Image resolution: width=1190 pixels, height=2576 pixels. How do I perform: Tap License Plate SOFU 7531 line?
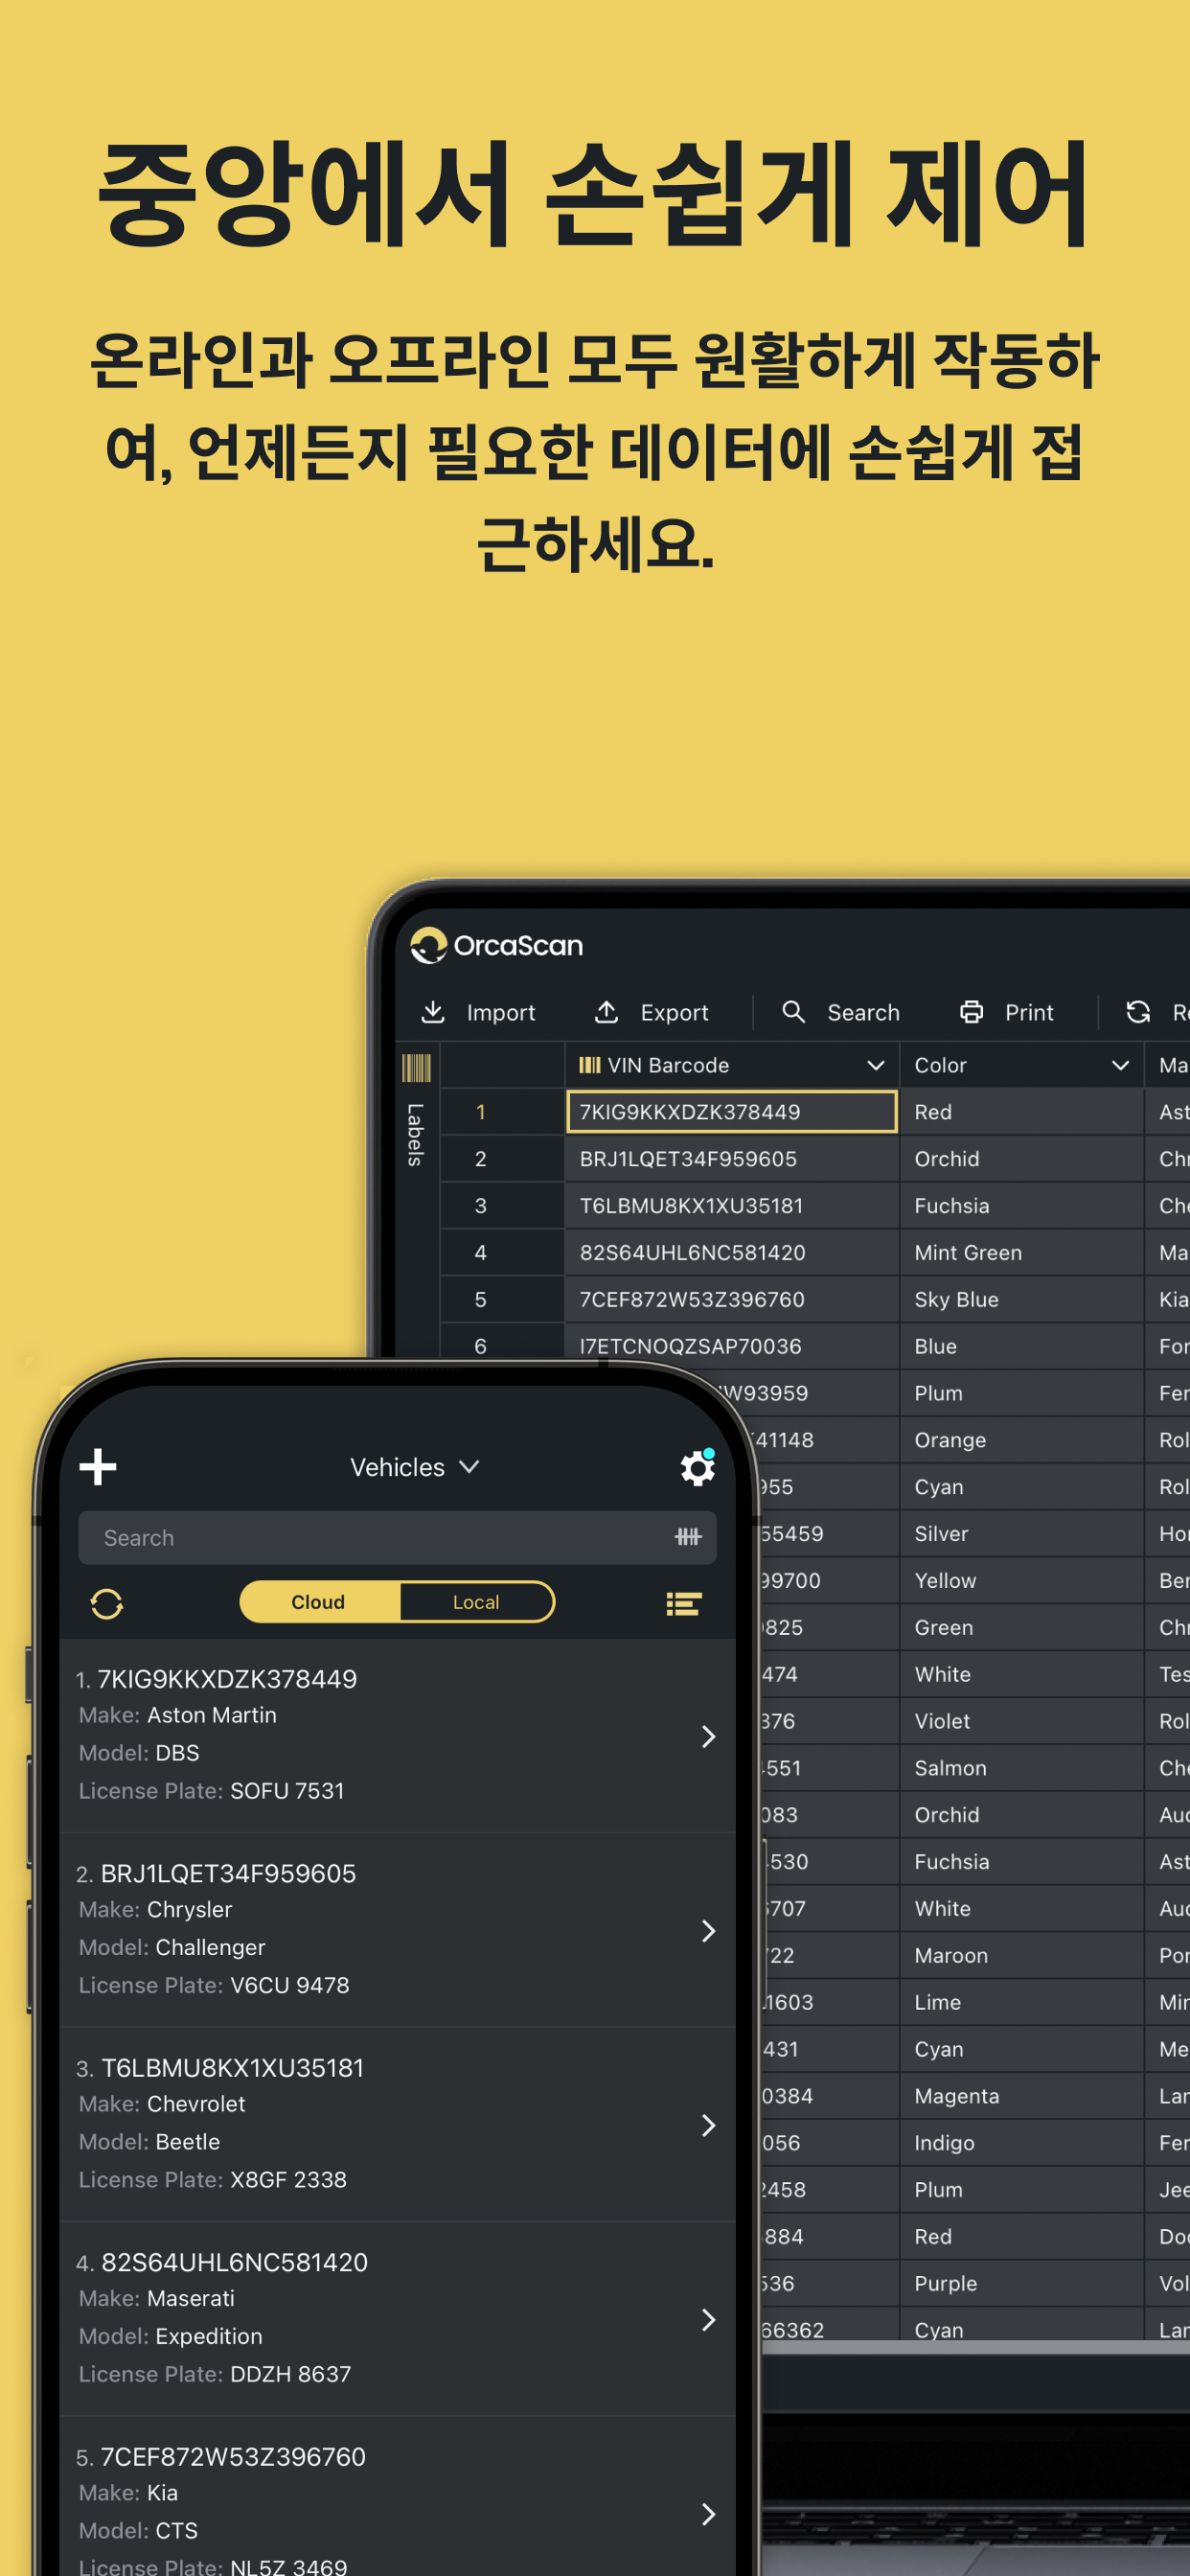212,1791
